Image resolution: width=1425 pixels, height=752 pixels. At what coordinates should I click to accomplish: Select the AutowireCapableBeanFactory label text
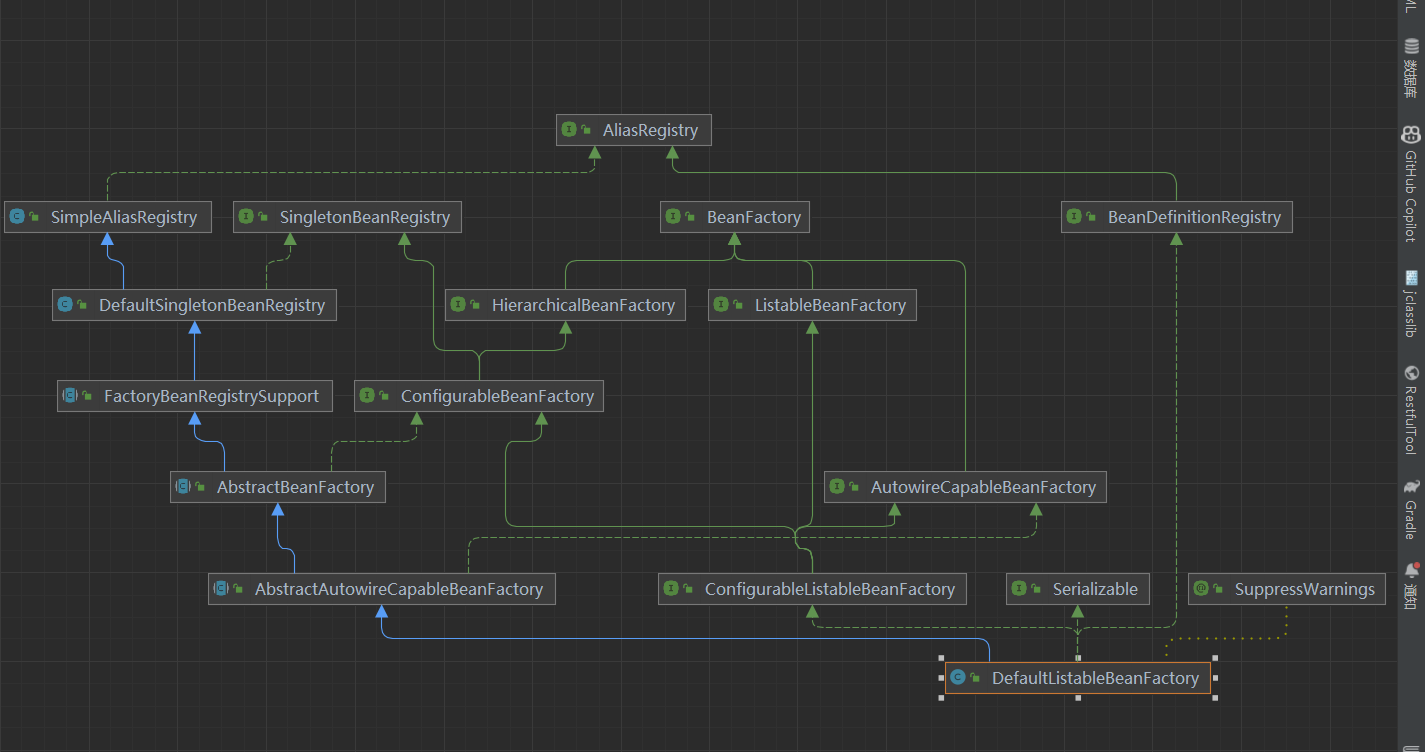983,487
